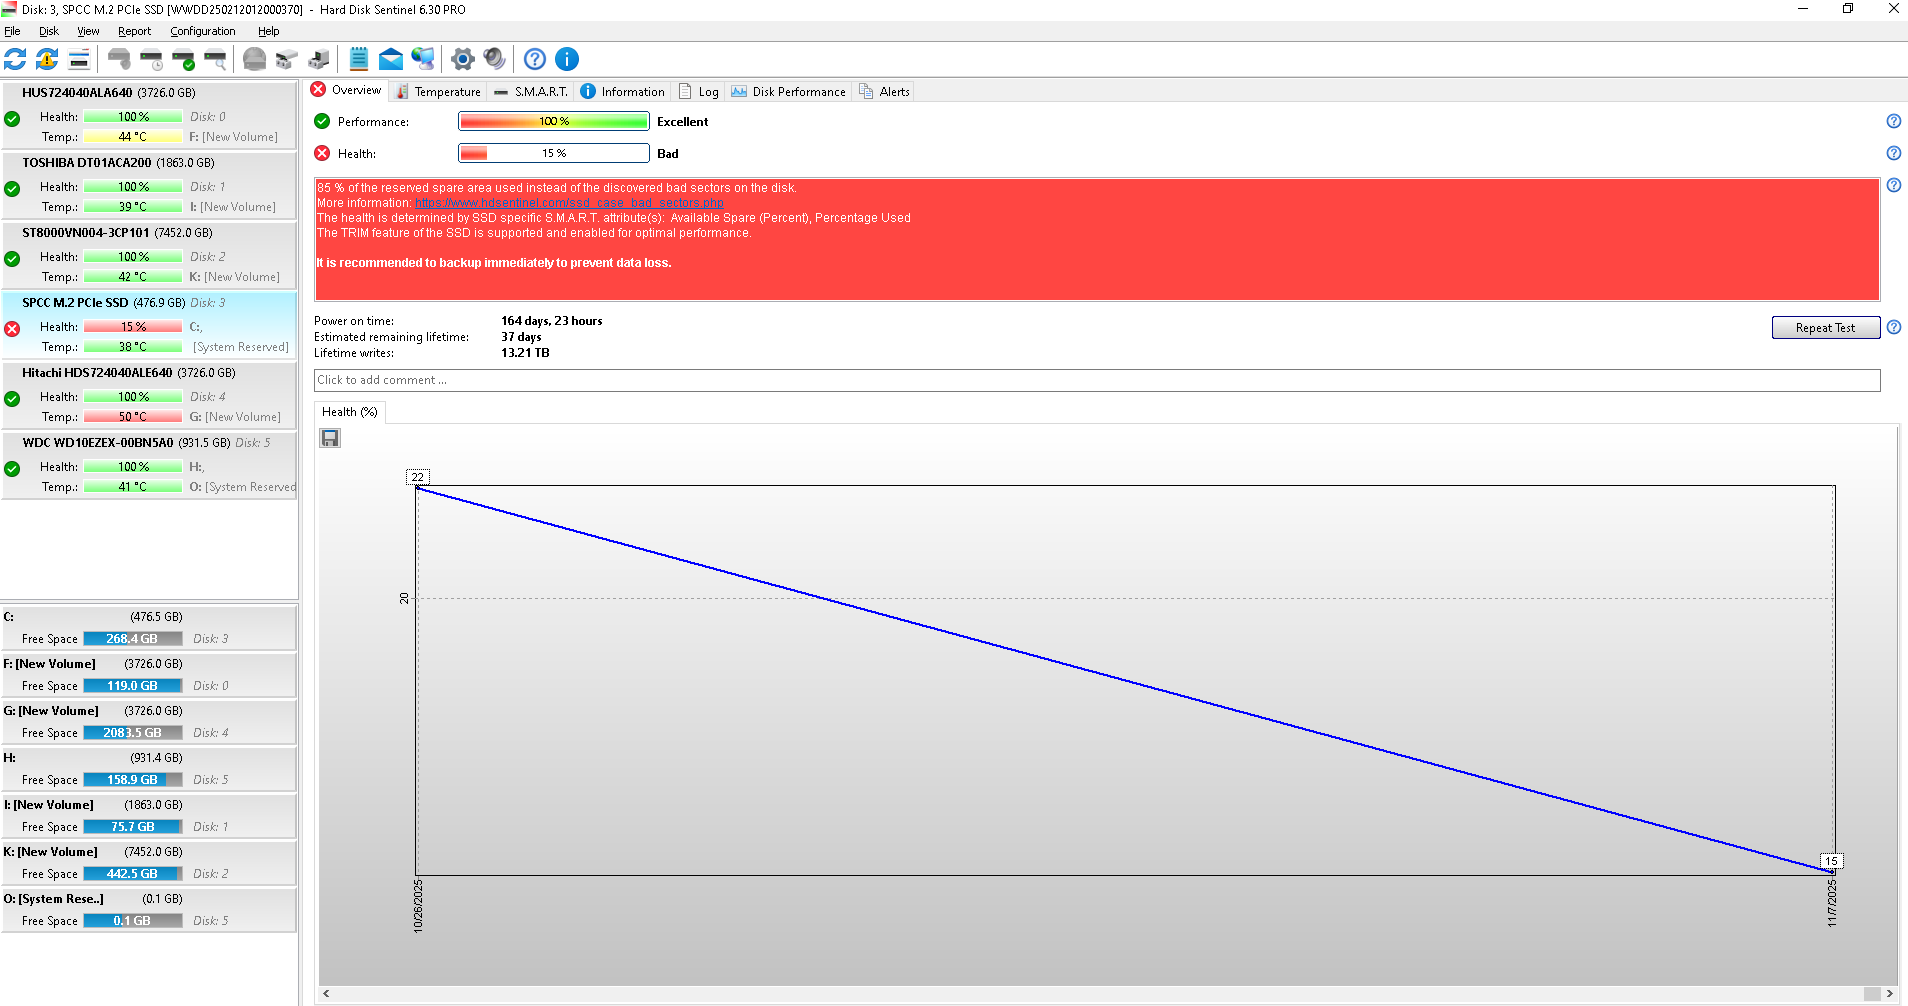Image resolution: width=1908 pixels, height=1006 pixels.
Task: Open the Disk Performance tab
Action: point(788,92)
